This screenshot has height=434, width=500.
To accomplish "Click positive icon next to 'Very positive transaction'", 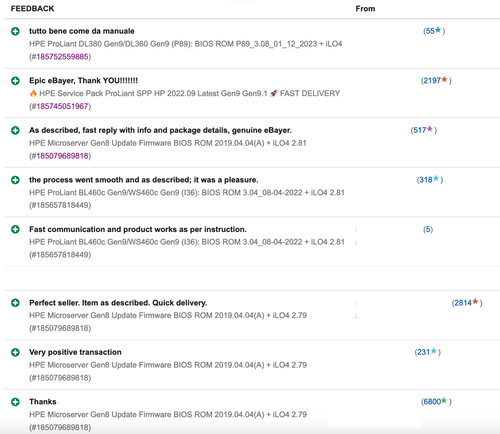I will tap(15, 352).
